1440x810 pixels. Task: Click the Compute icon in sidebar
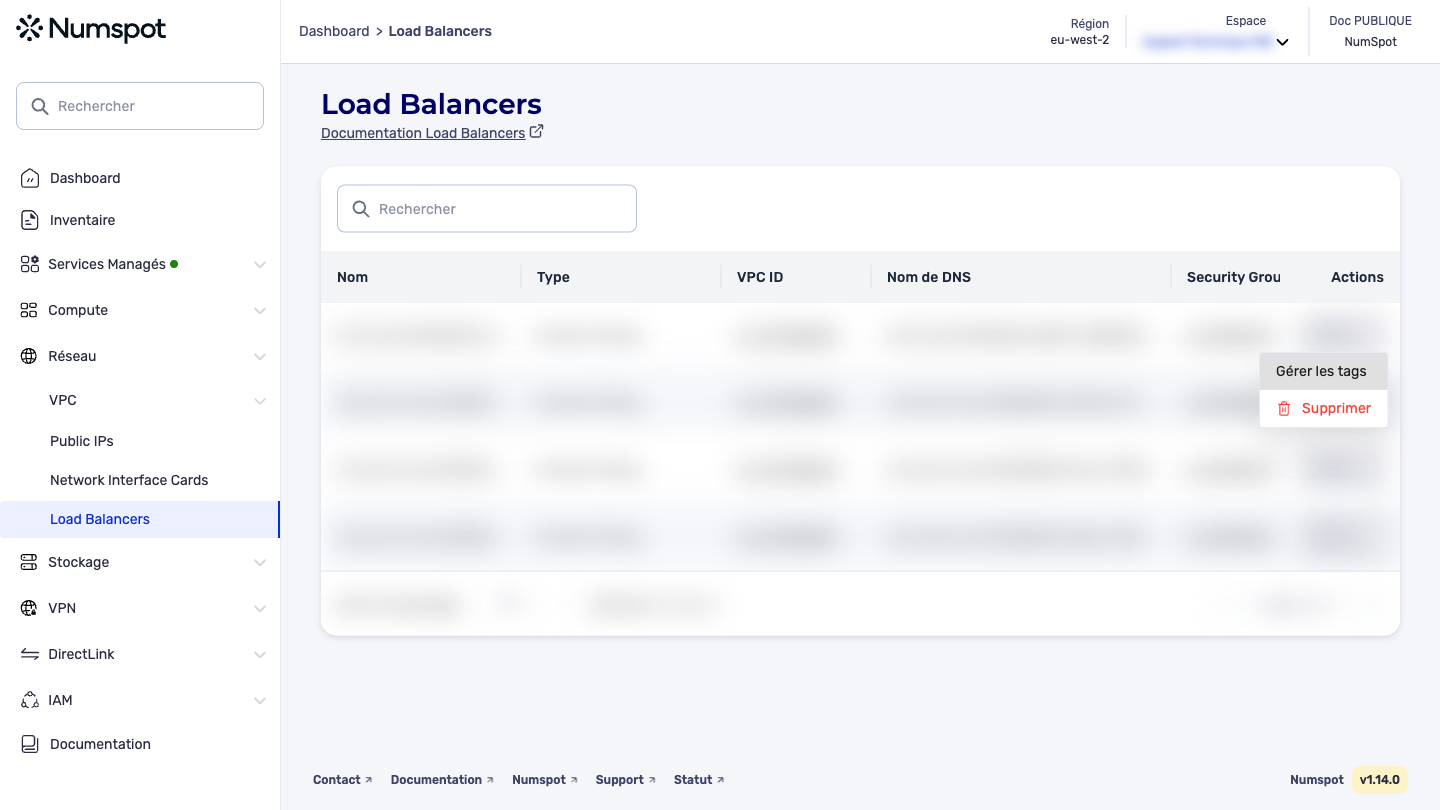point(29,310)
